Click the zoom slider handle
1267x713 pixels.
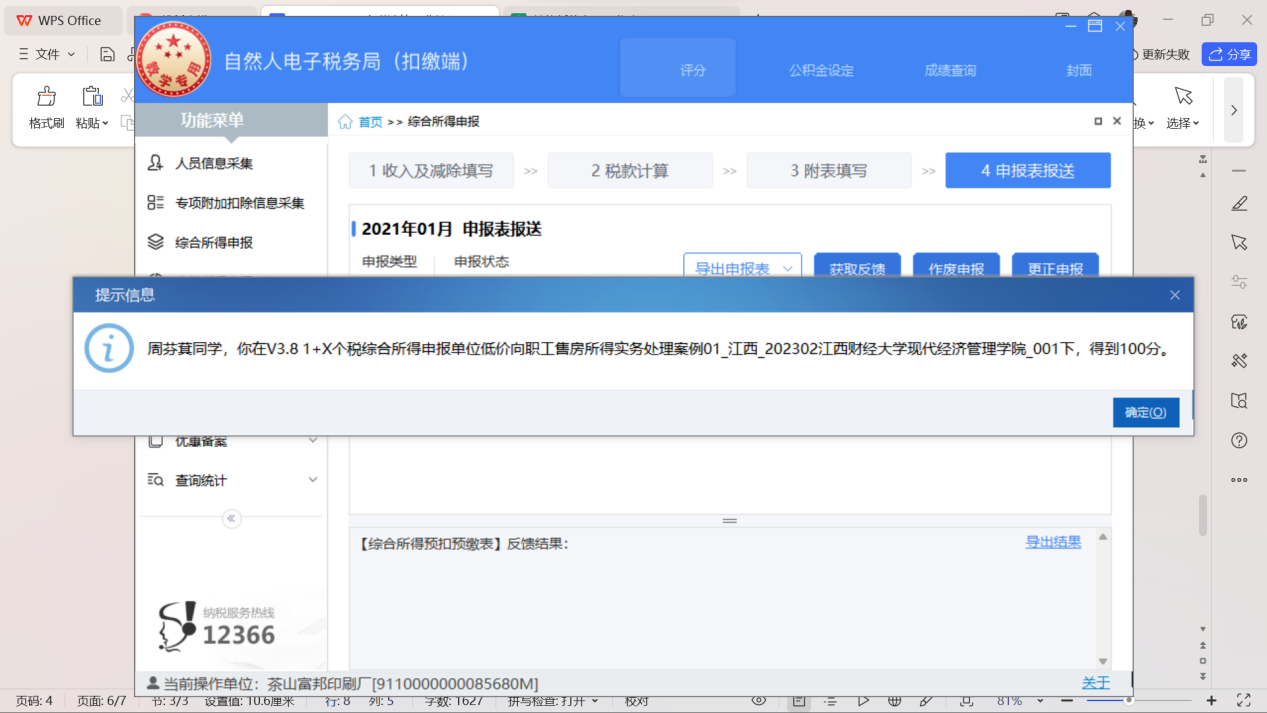tap(1128, 701)
